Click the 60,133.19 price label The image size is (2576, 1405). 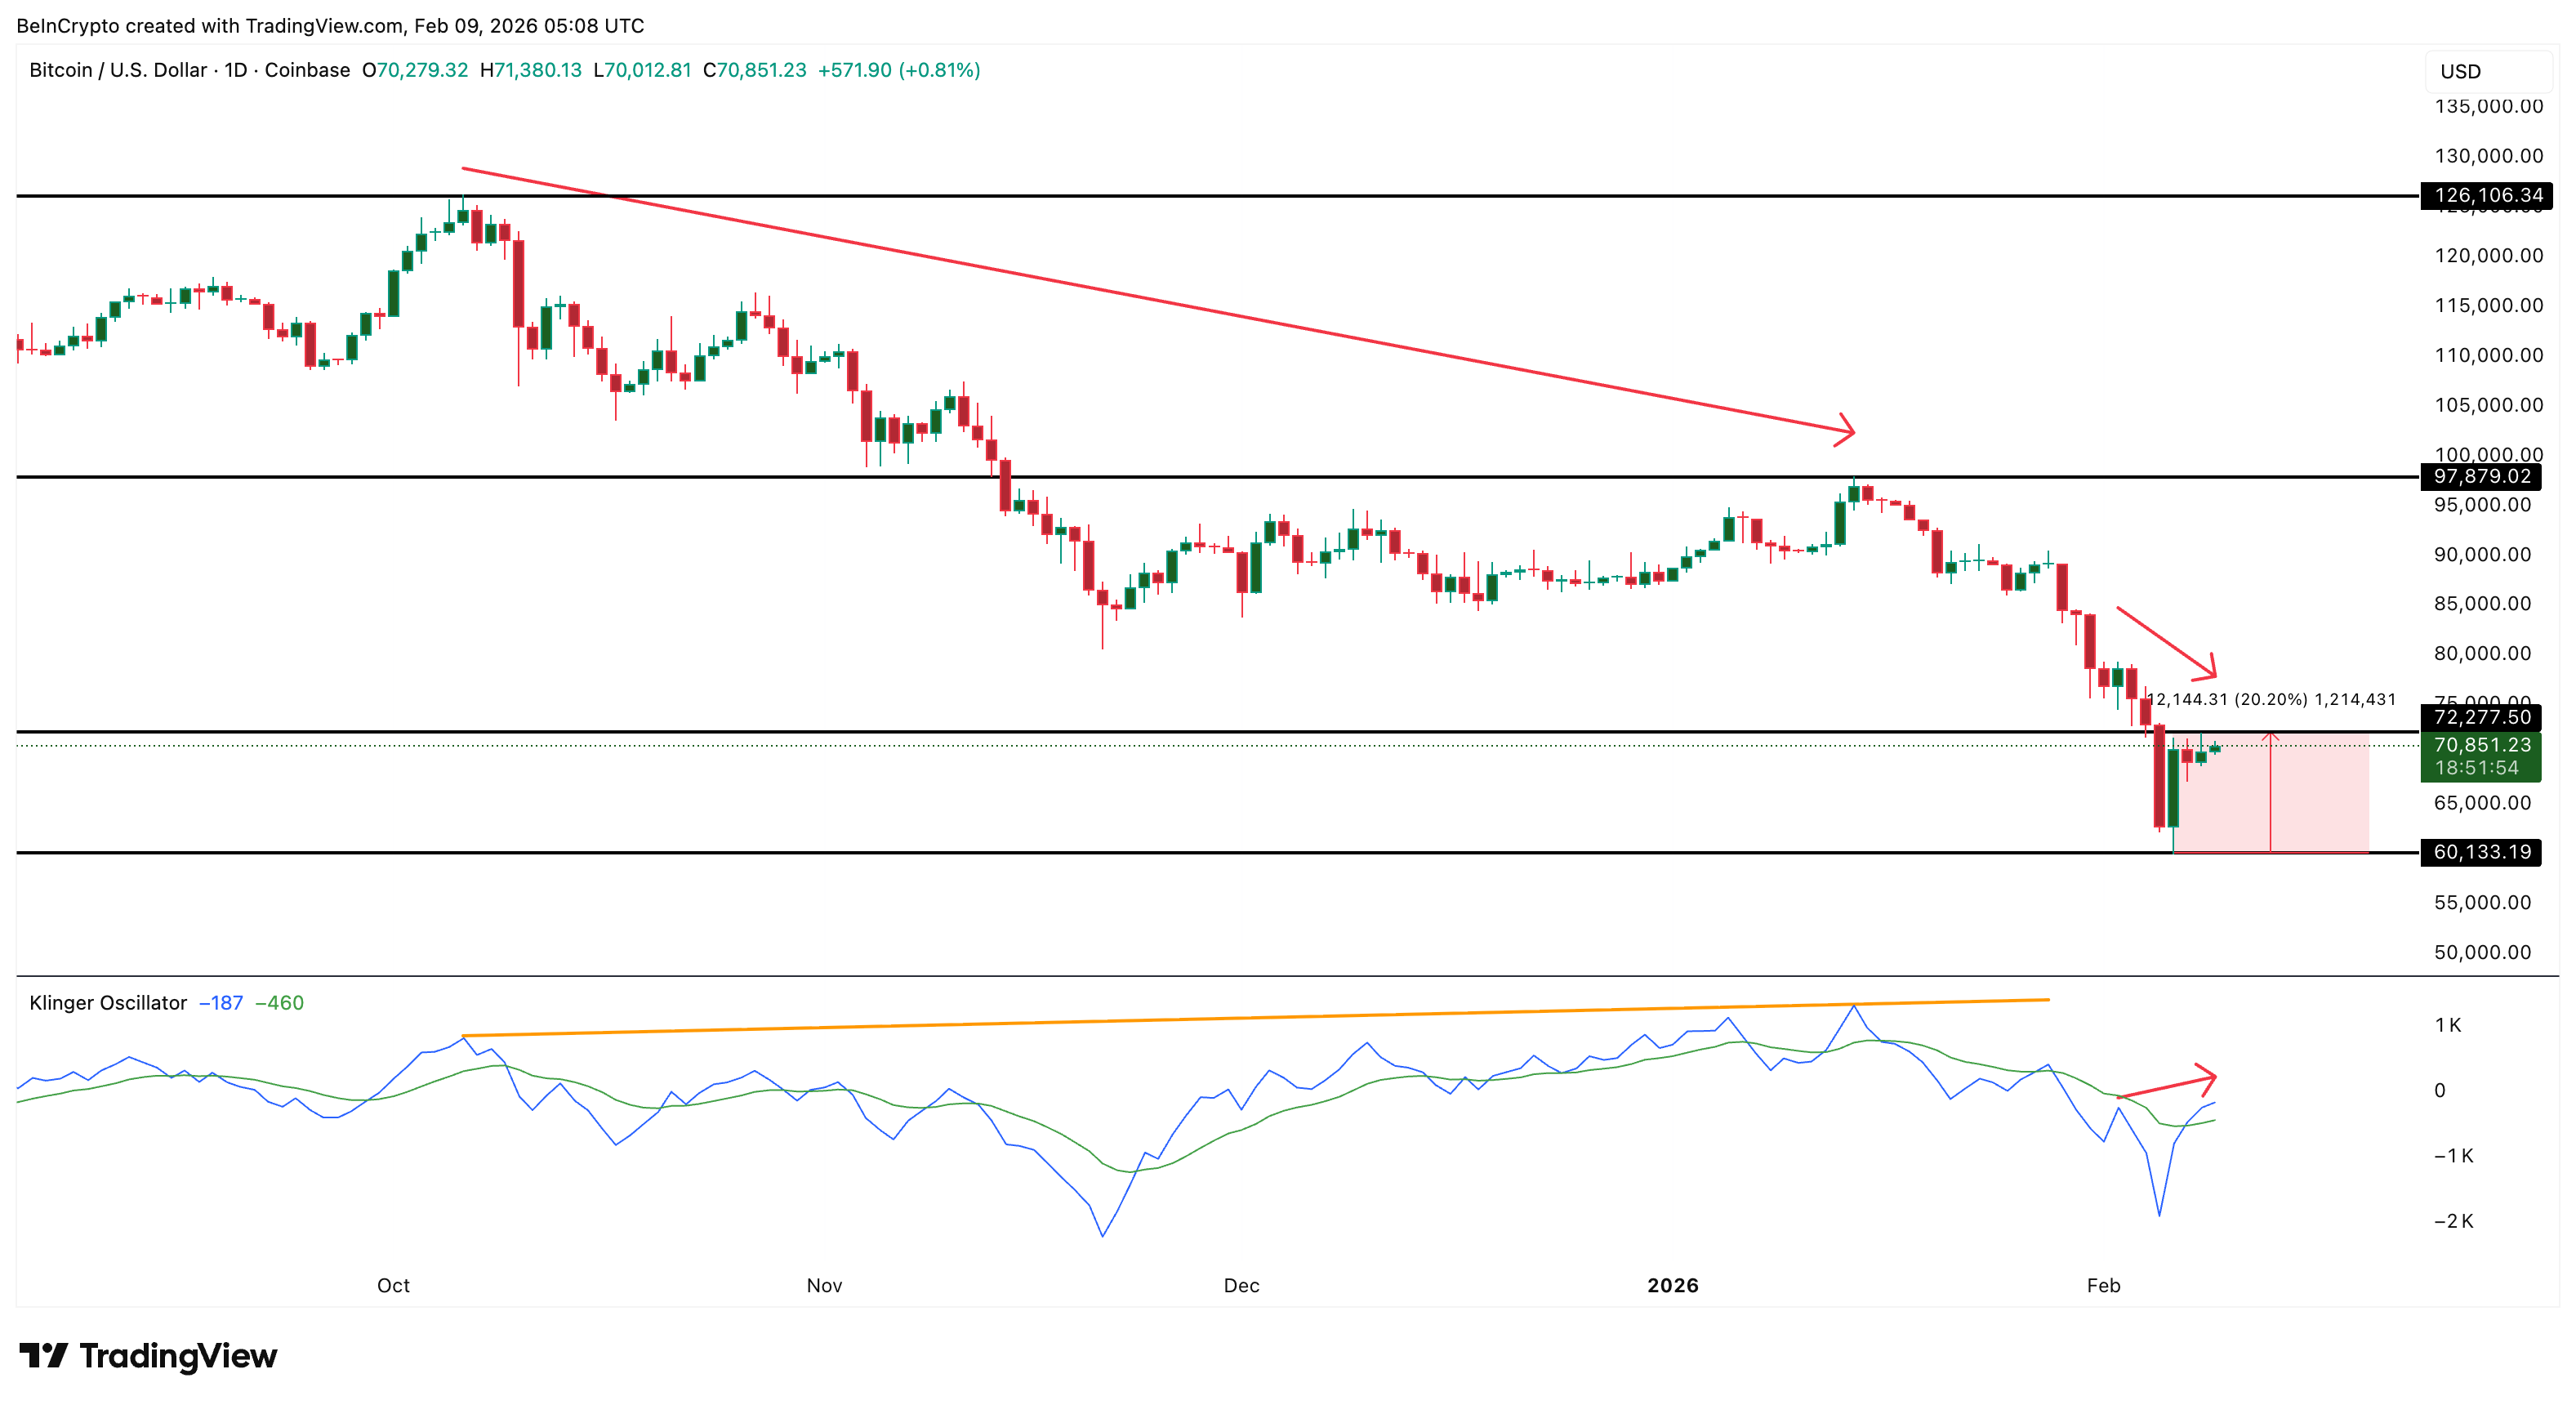coord(2481,852)
